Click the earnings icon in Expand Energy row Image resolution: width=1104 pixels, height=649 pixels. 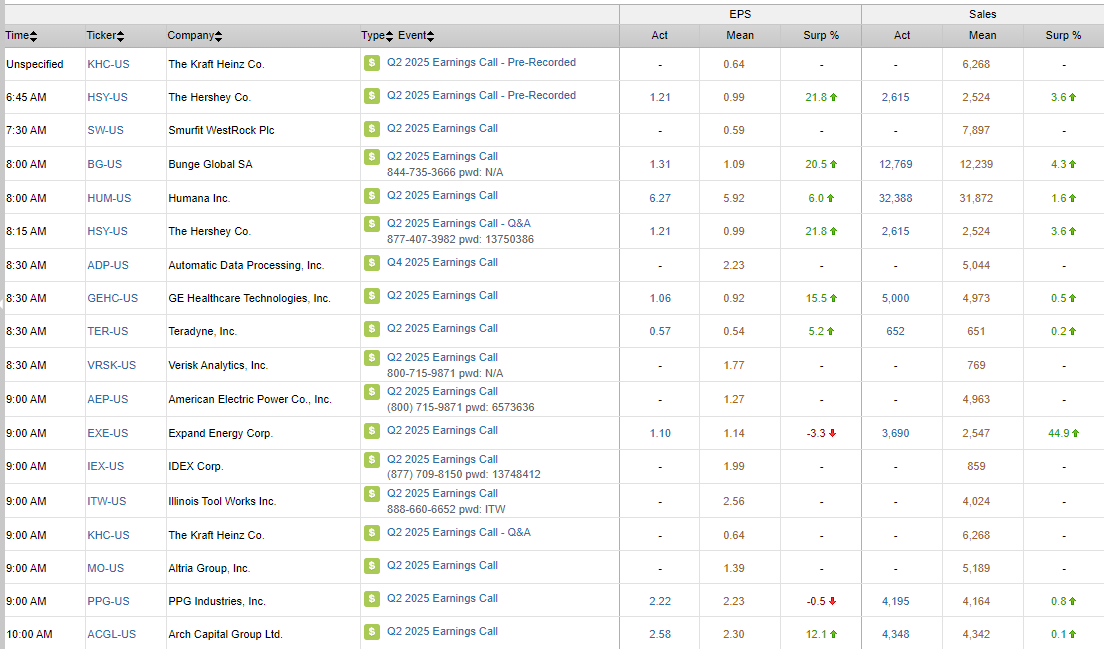[372, 431]
